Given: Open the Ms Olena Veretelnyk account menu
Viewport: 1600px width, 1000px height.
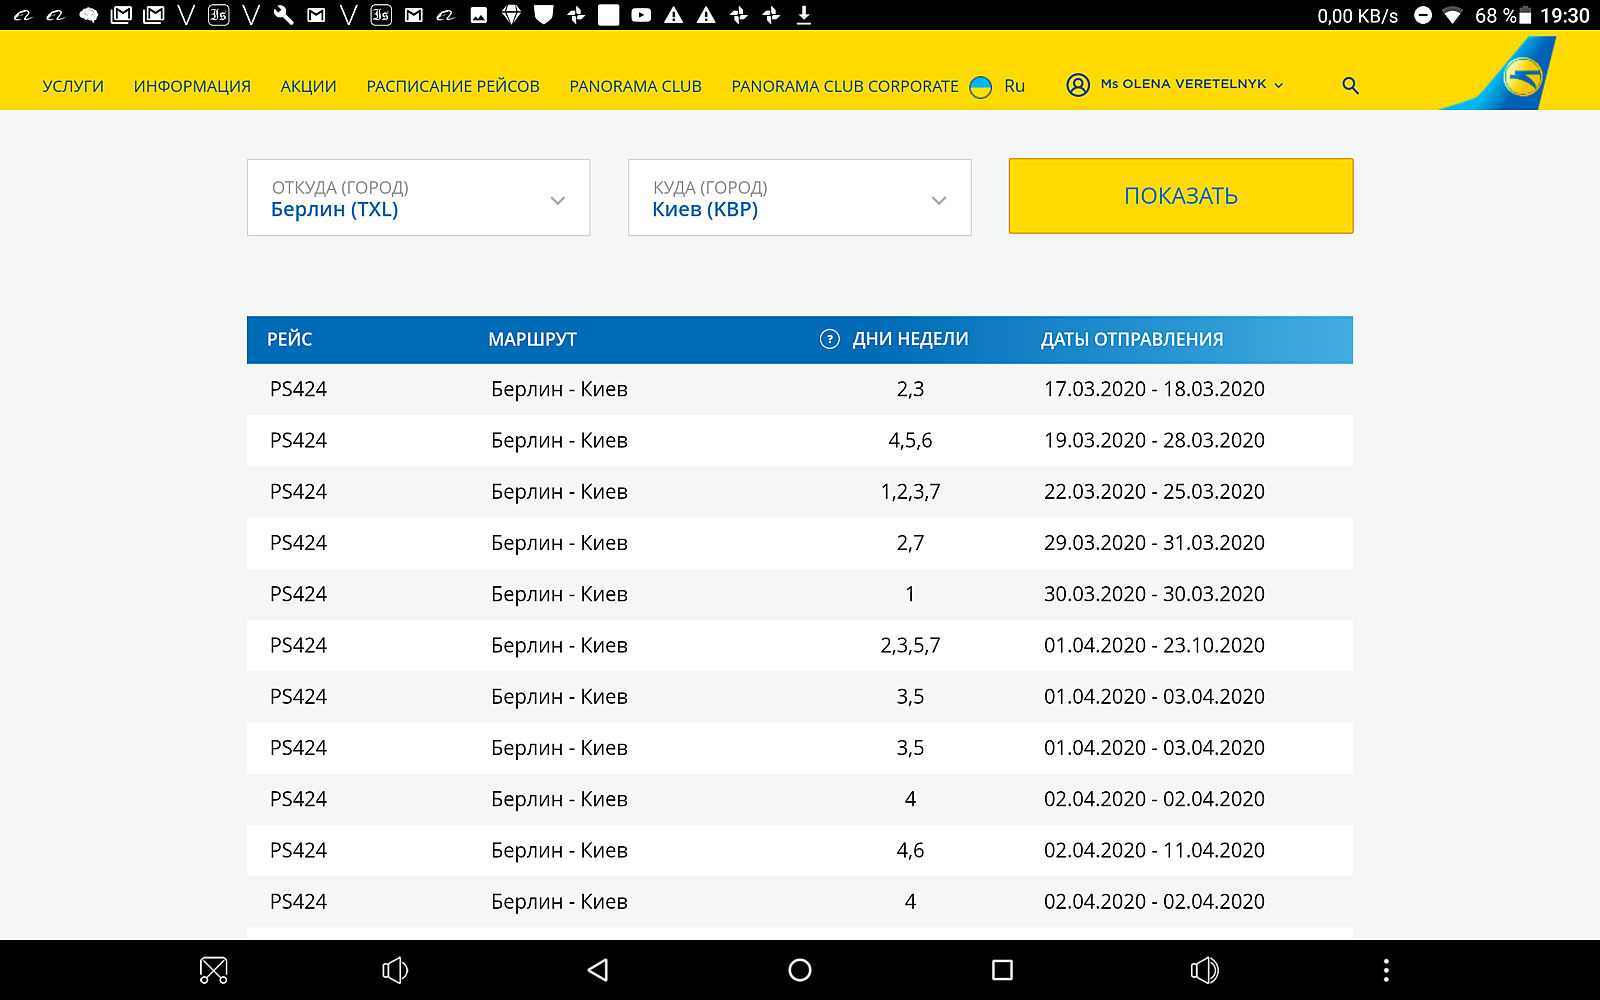Looking at the screenshot, I should tap(1185, 85).
